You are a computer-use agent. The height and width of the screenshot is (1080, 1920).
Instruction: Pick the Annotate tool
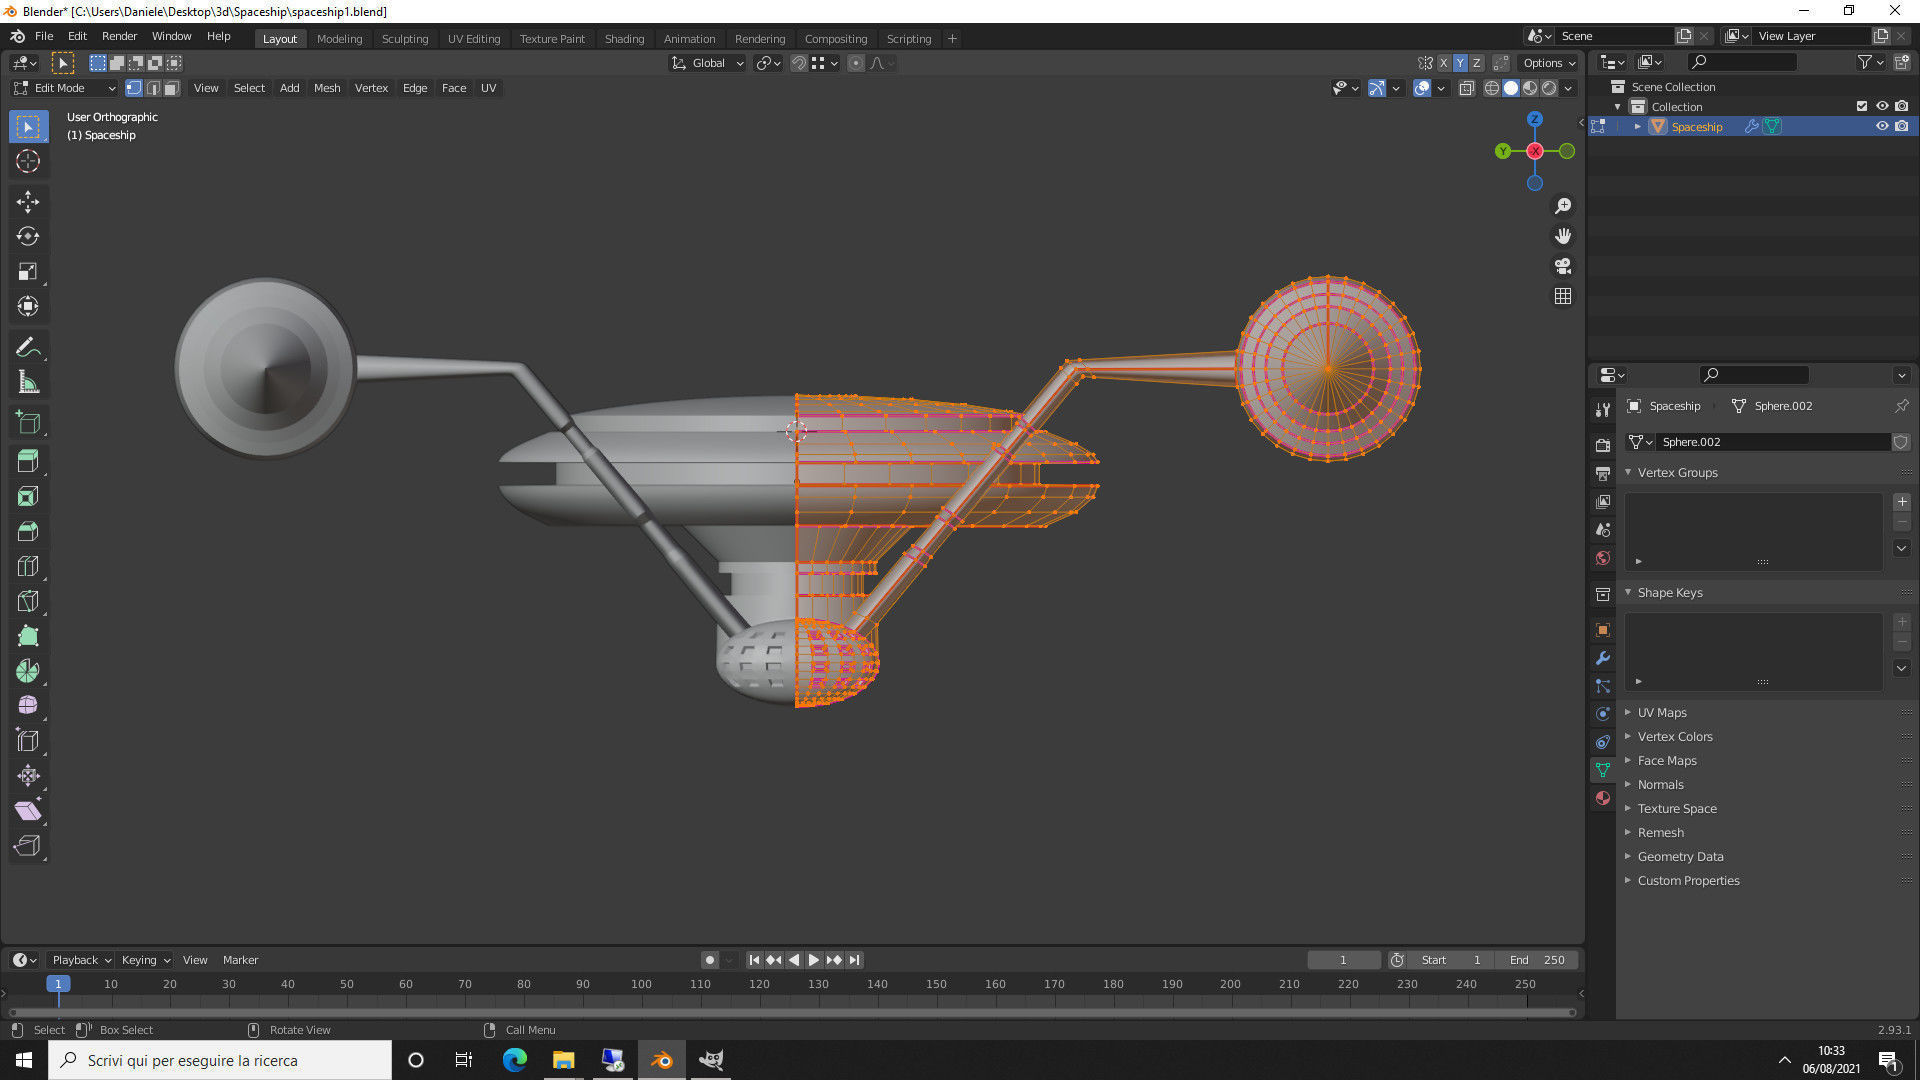click(28, 347)
